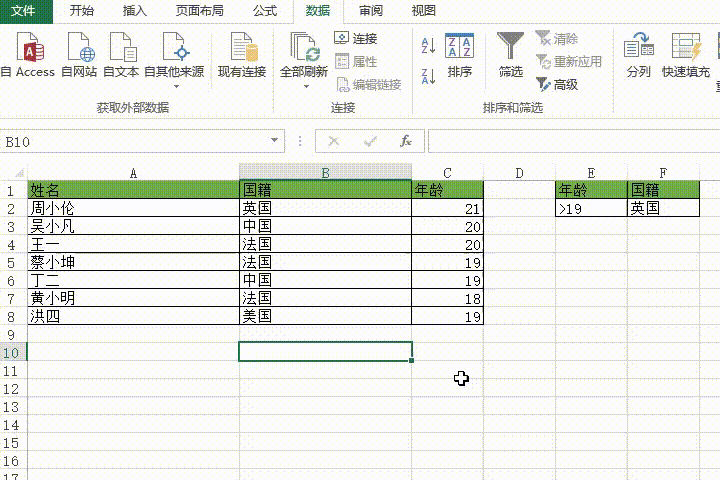Select column B header
720x480 pixels.
coord(325,173)
